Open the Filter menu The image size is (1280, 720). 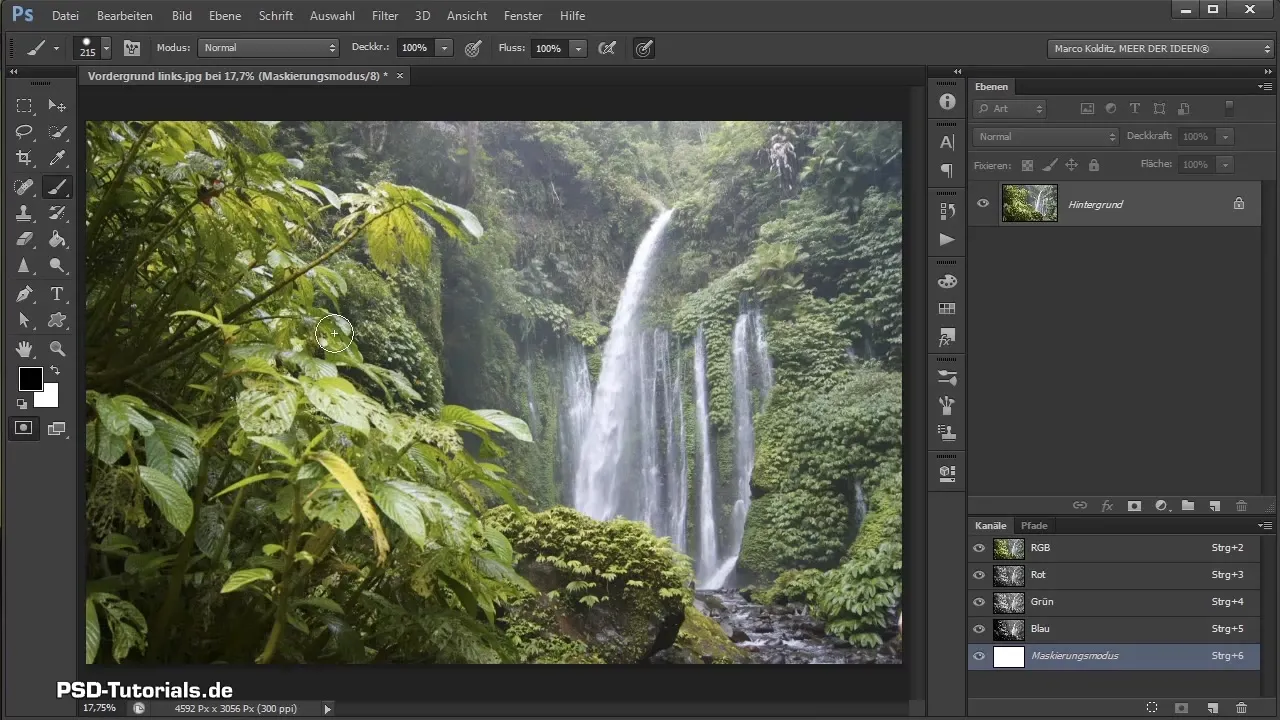pos(385,16)
